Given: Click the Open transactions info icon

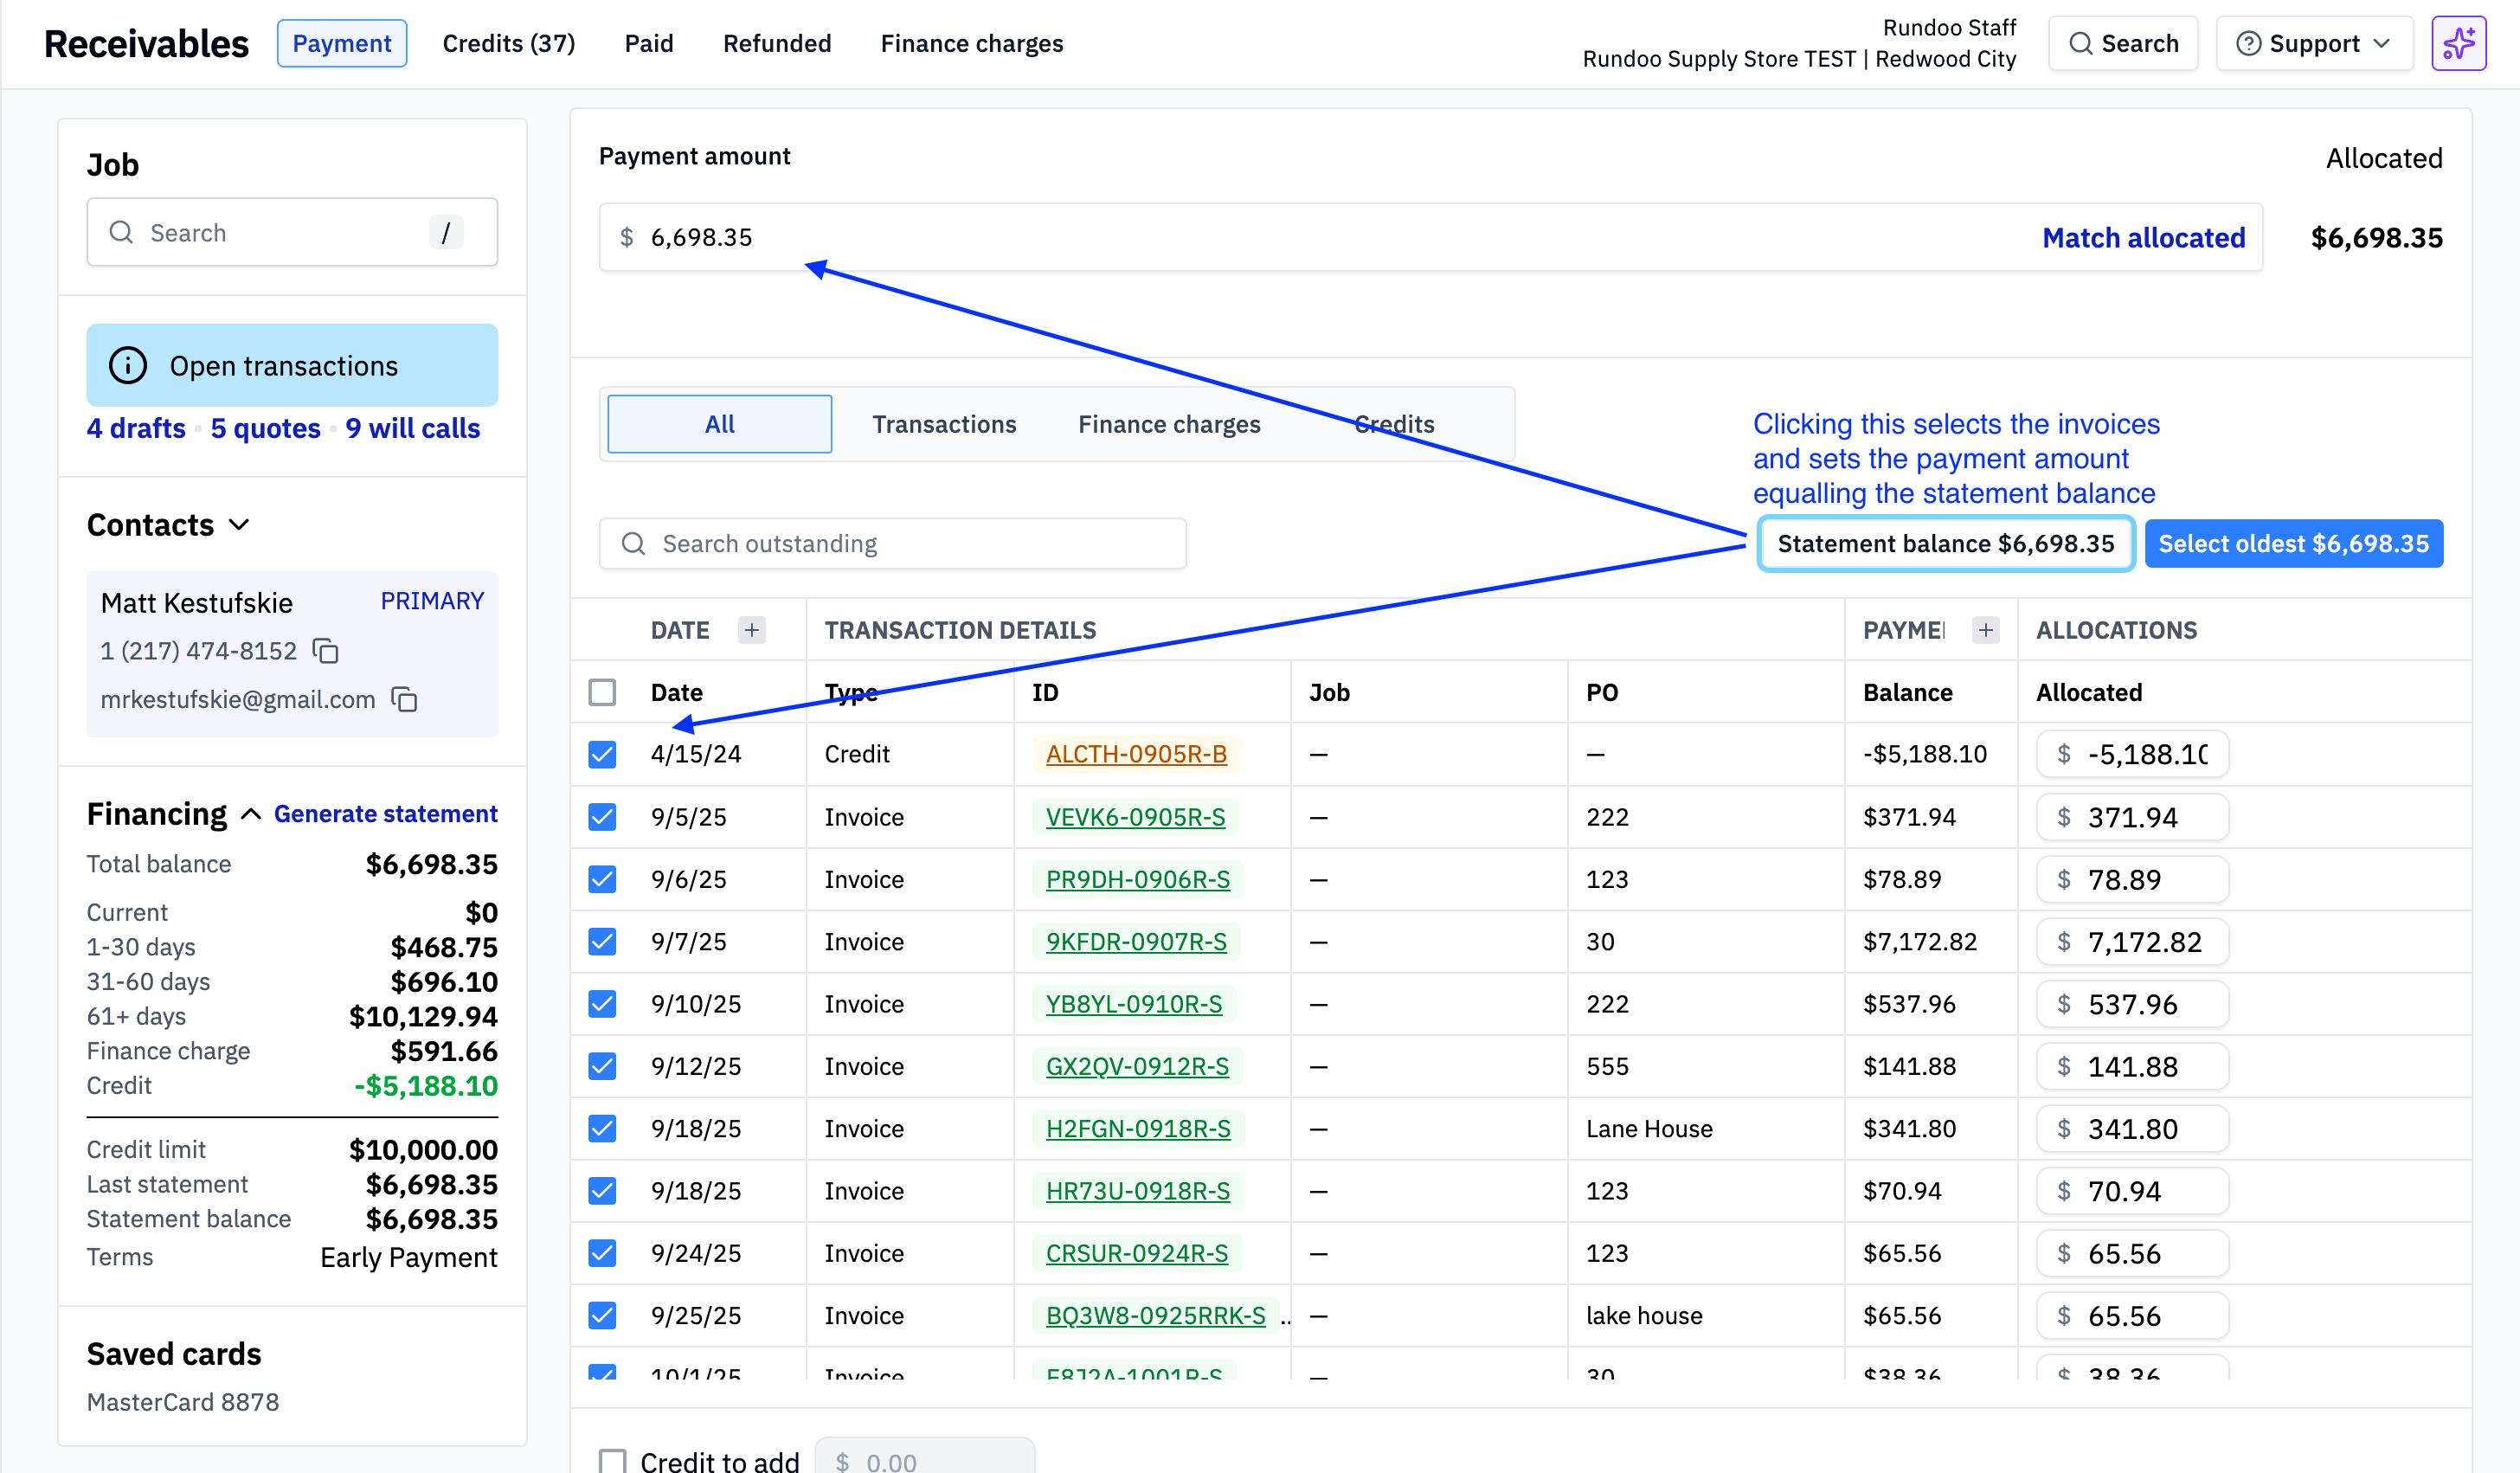Looking at the screenshot, I should click(128, 366).
